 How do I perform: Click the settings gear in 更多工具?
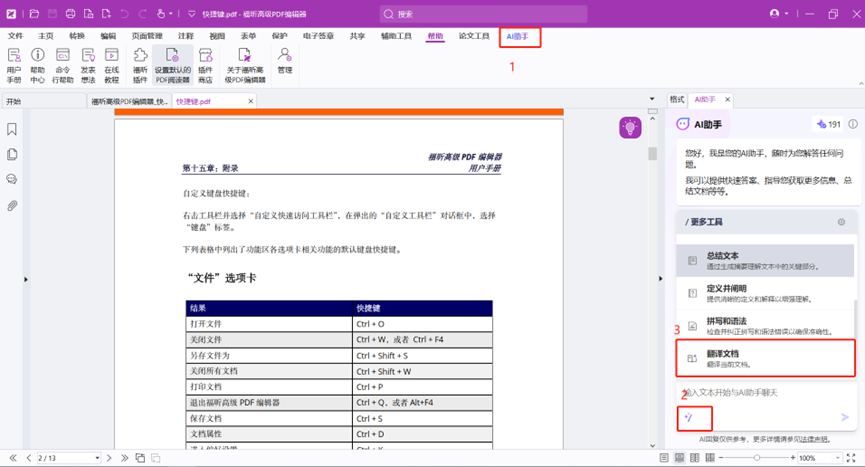841,222
